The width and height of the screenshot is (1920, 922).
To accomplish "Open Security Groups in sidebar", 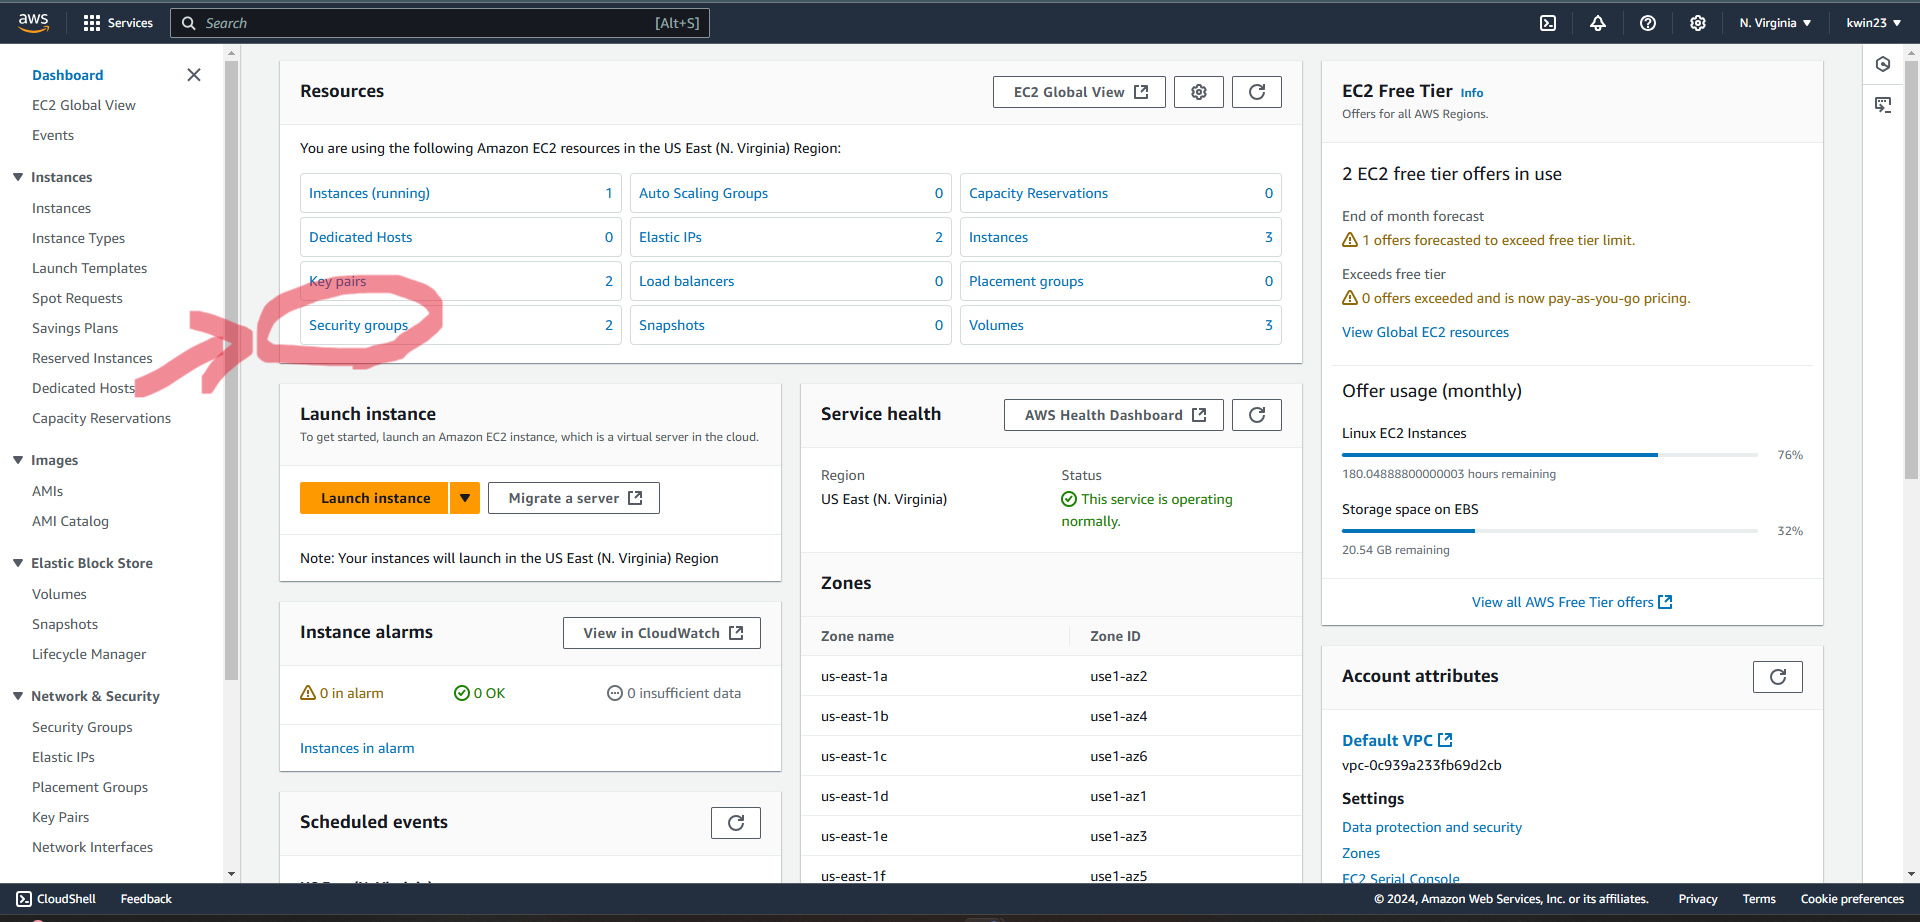I will 82,727.
